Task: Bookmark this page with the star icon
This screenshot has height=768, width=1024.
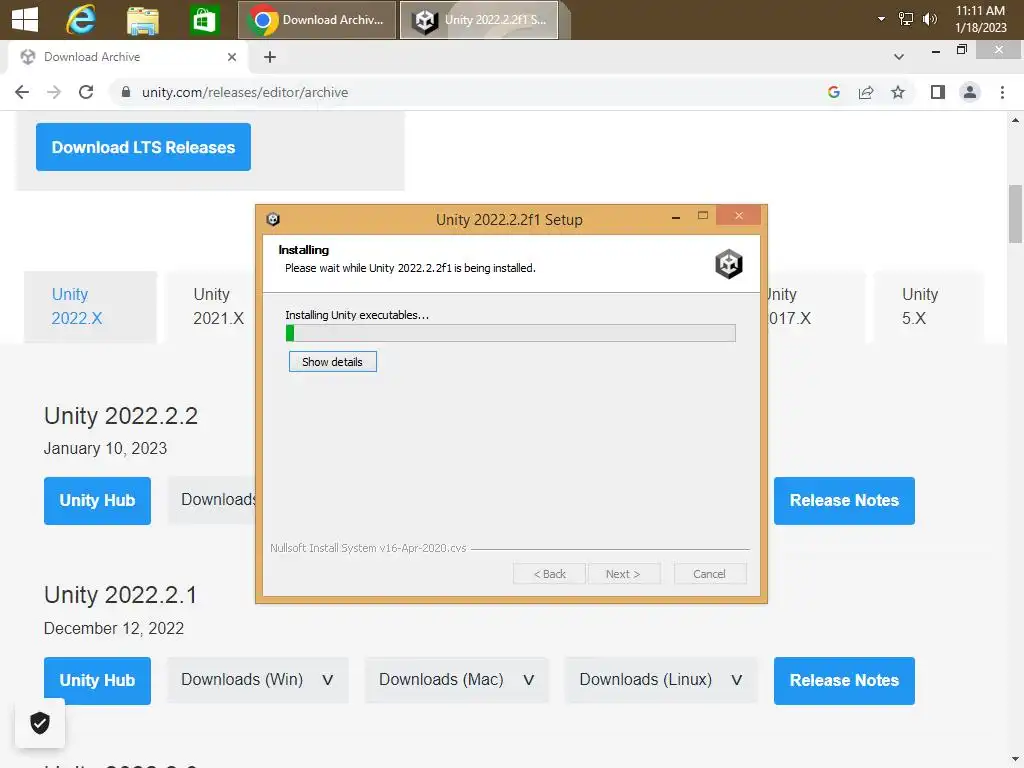Action: click(898, 92)
